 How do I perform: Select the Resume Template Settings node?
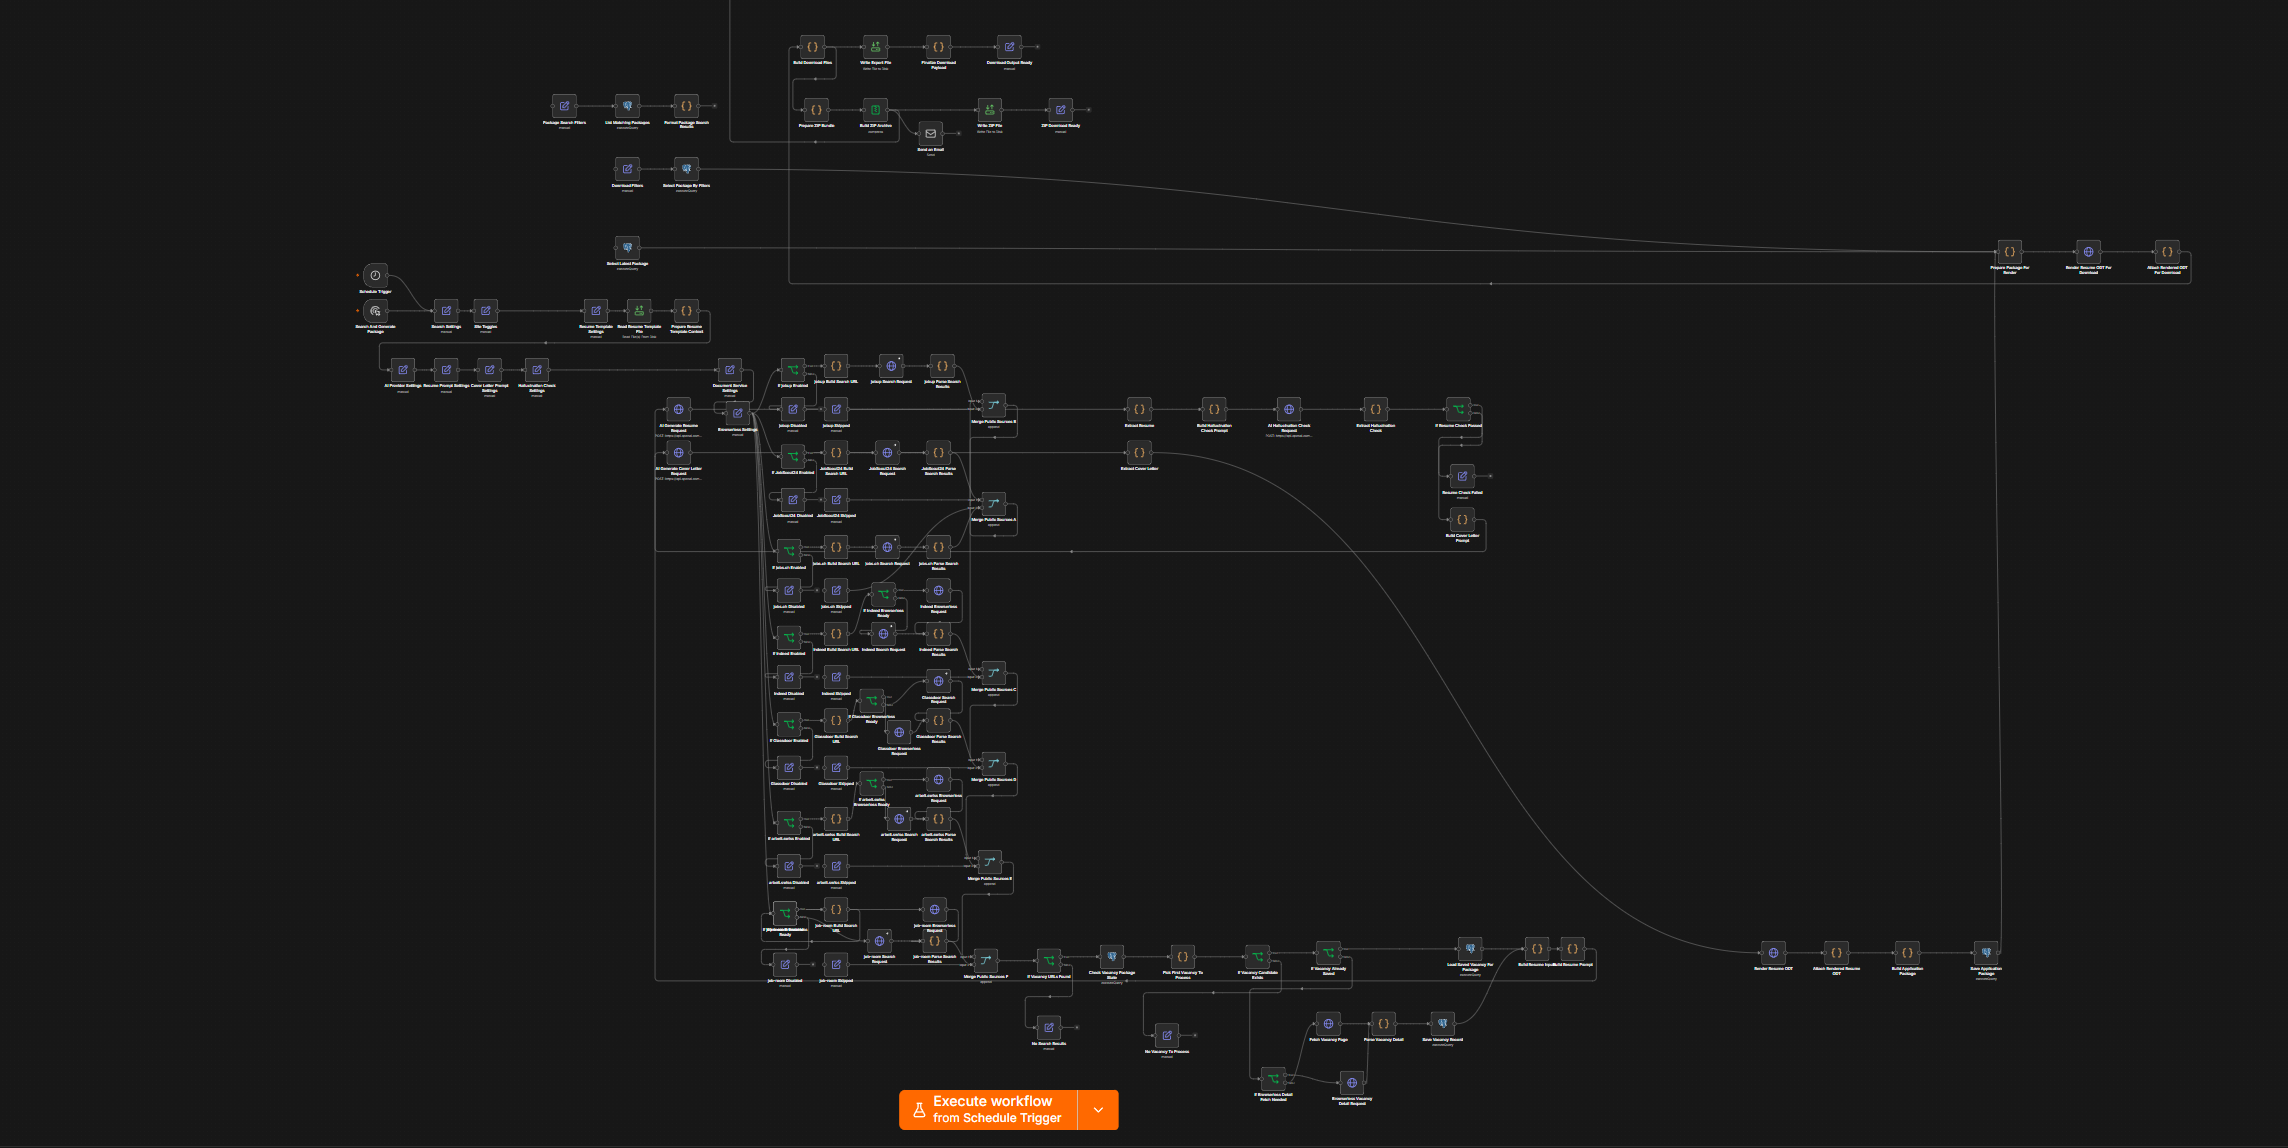pyautogui.click(x=596, y=310)
